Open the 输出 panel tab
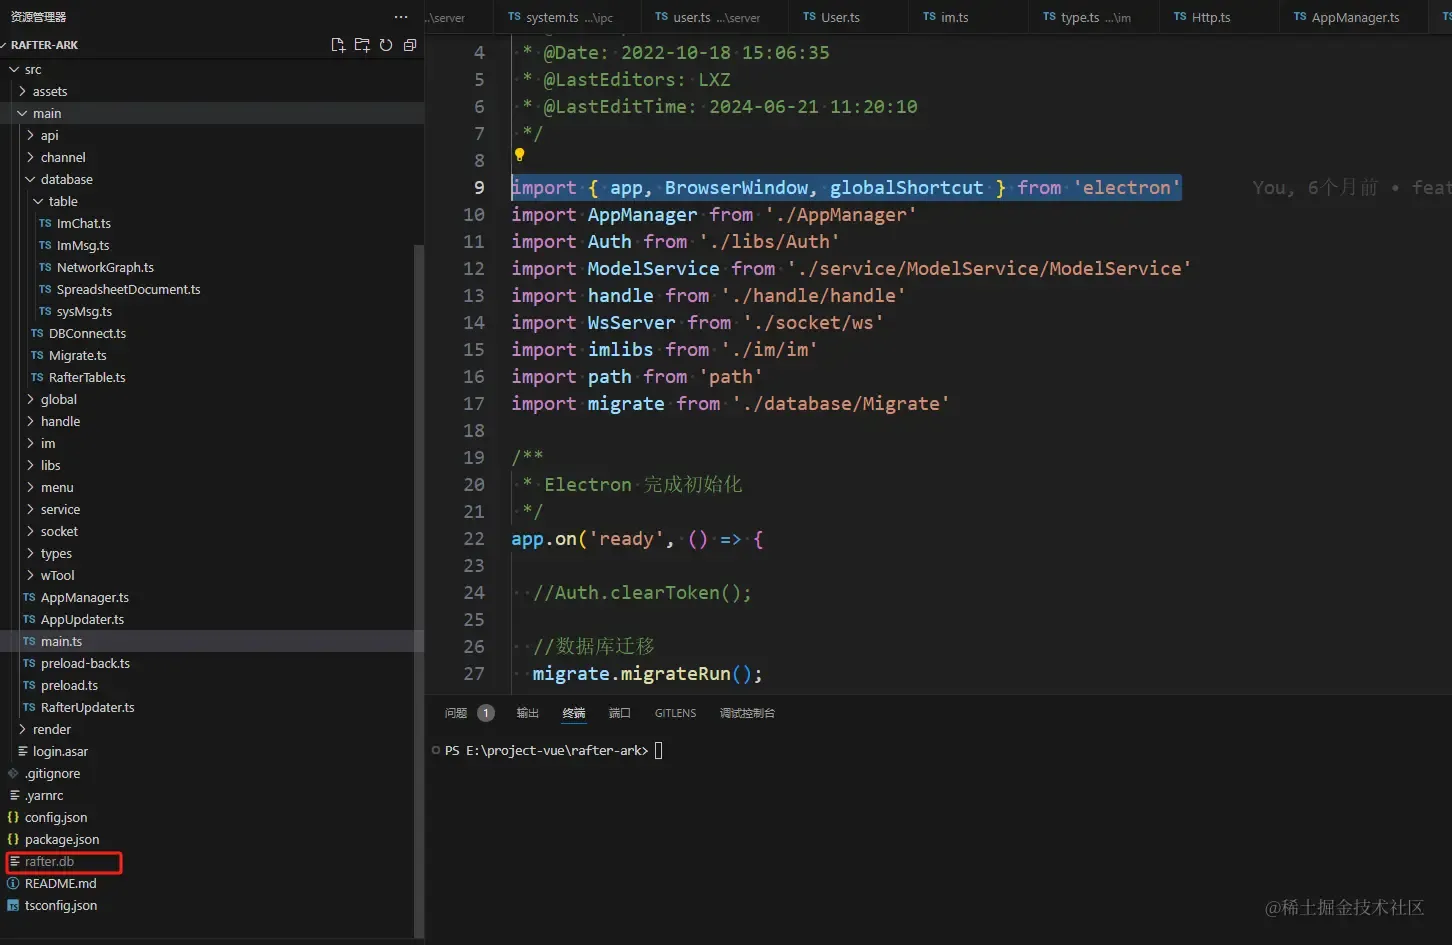 pos(528,713)
